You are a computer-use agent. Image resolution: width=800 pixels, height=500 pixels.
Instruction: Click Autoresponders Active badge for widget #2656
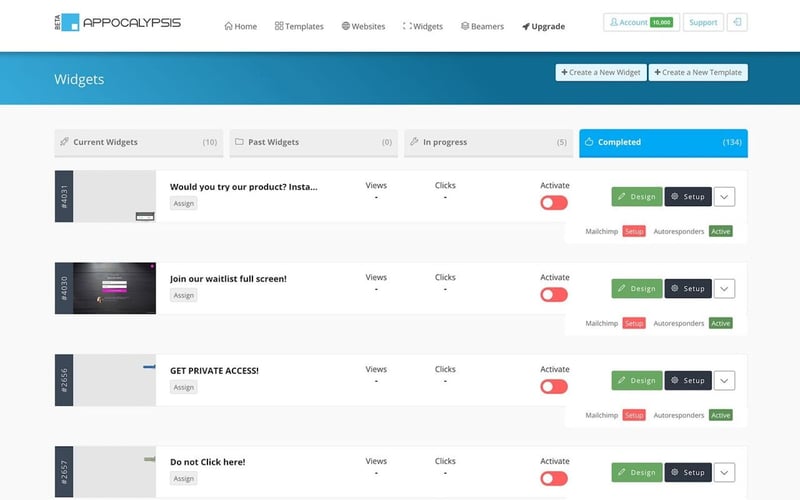click(721, 415)
